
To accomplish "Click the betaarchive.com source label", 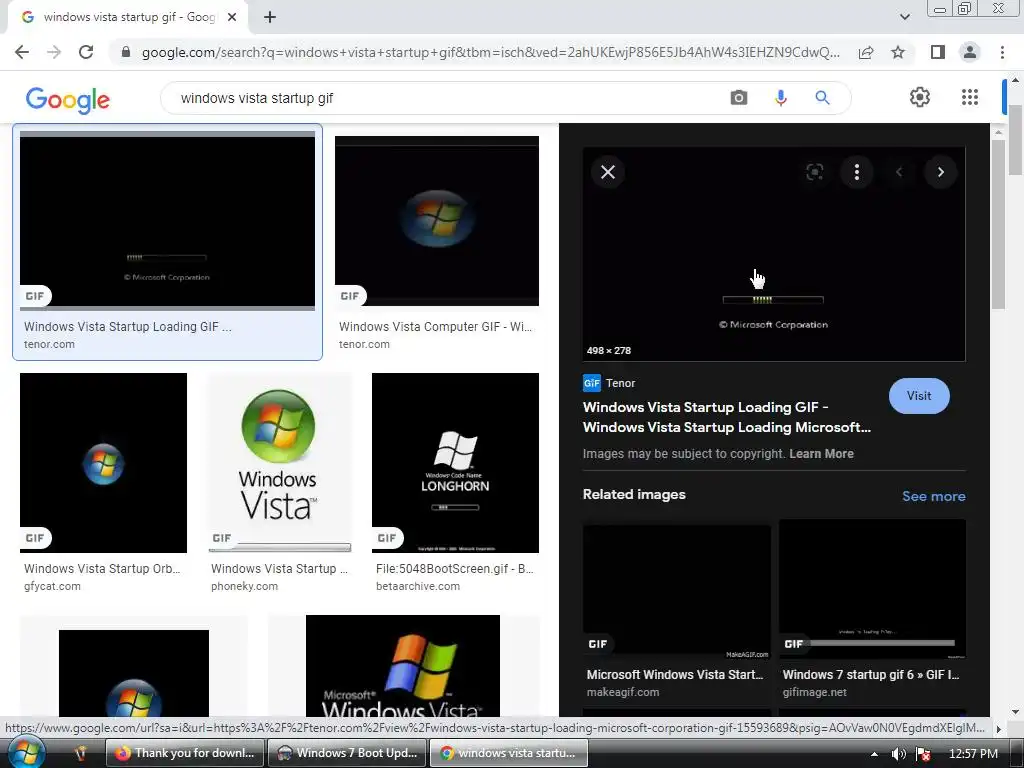I will (418, 586).
